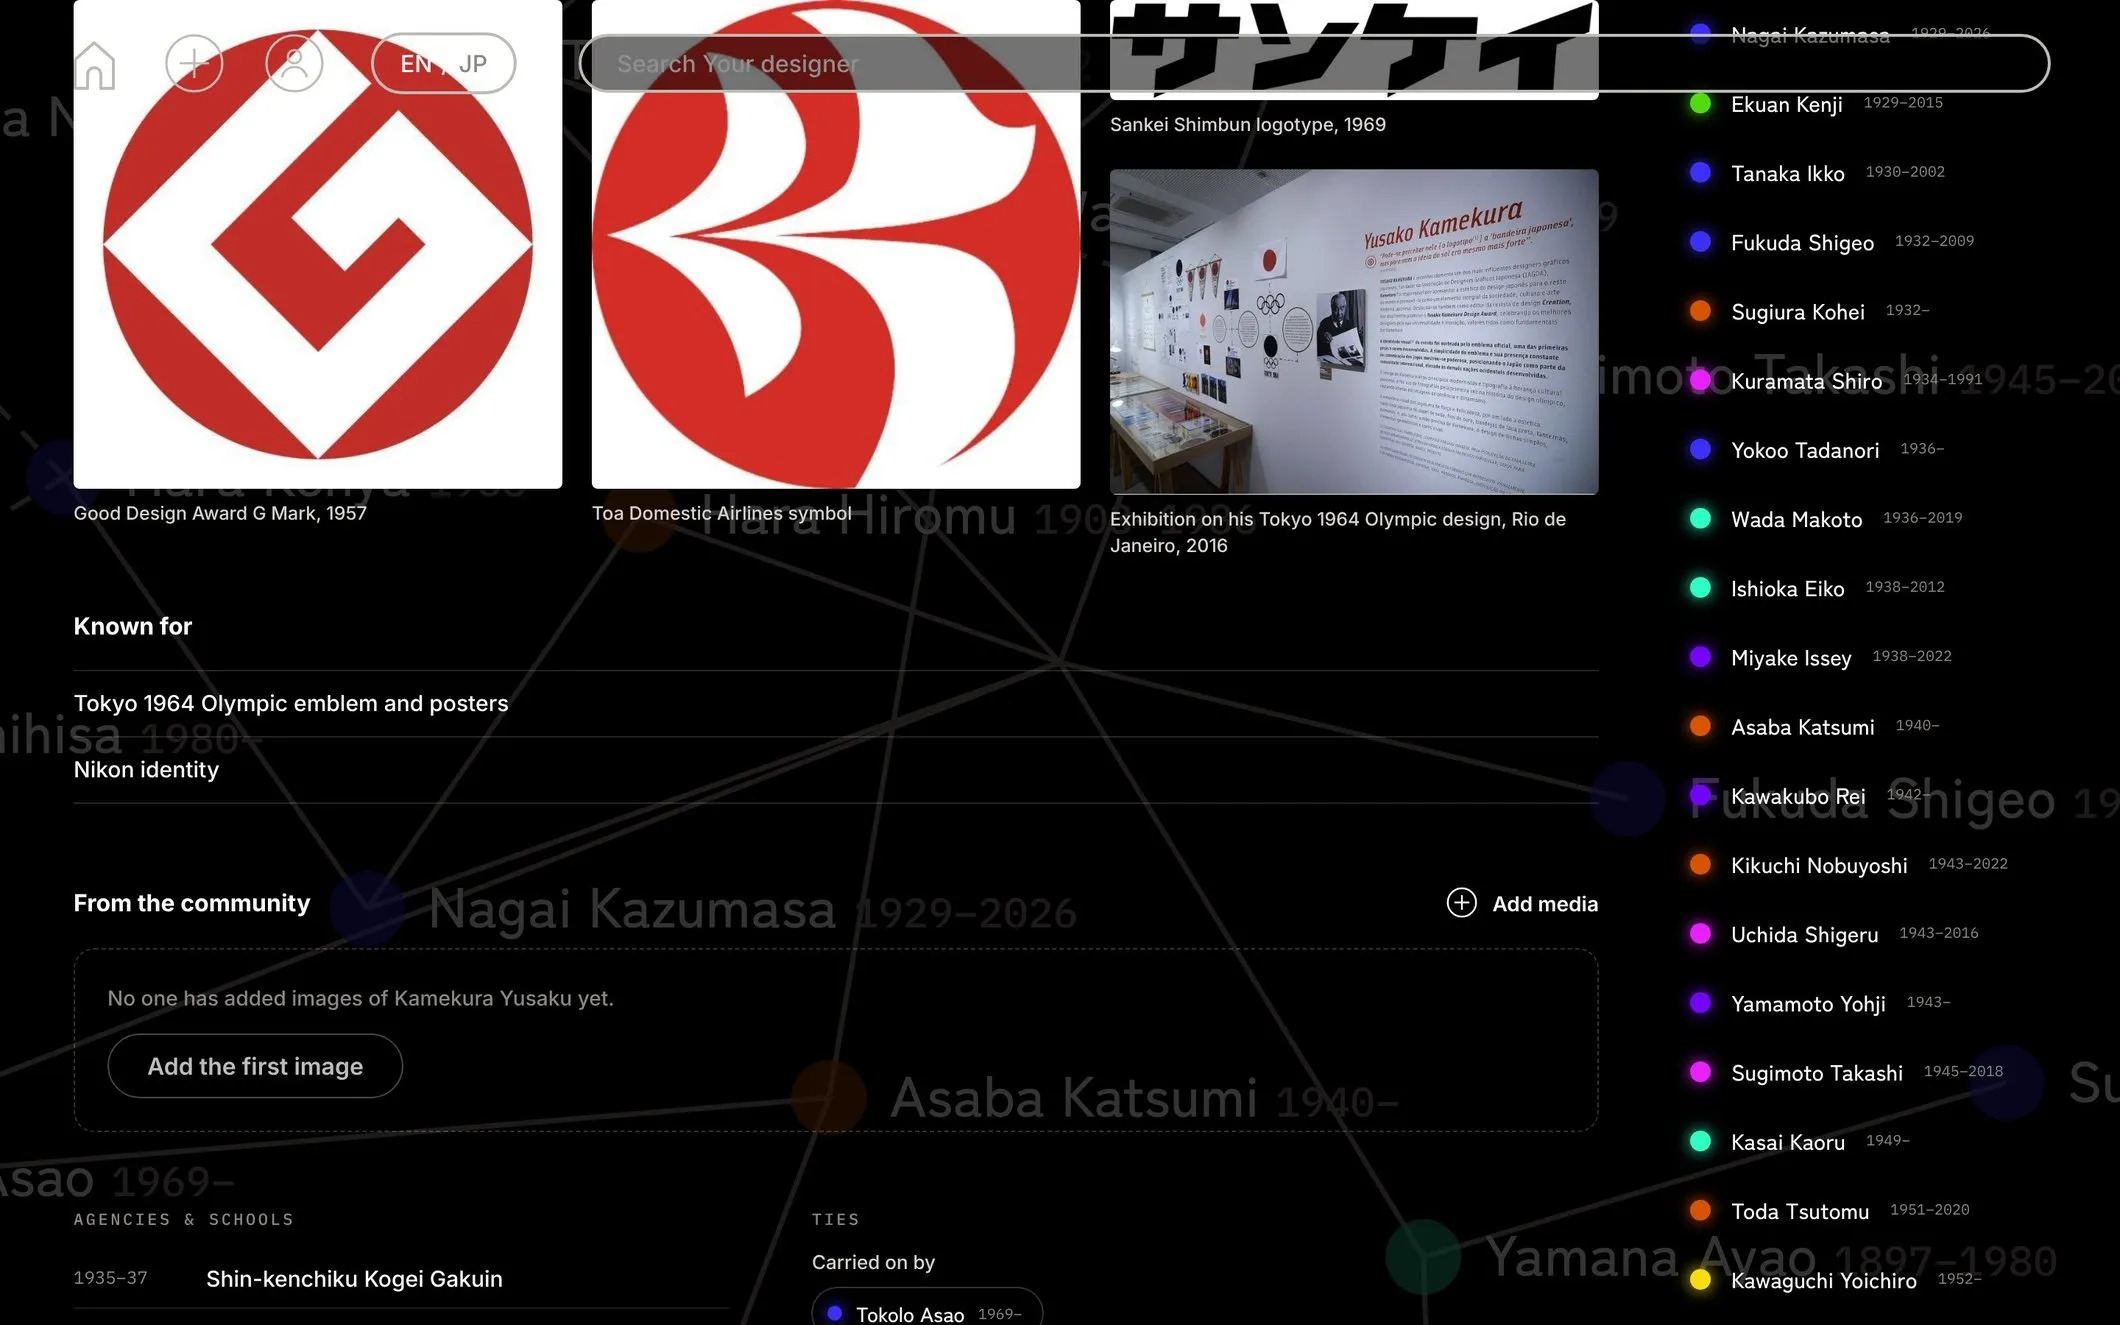Screen dimensions: 2120x1325
Task: Toggle the EN / JP language switch
Action: 444,63
